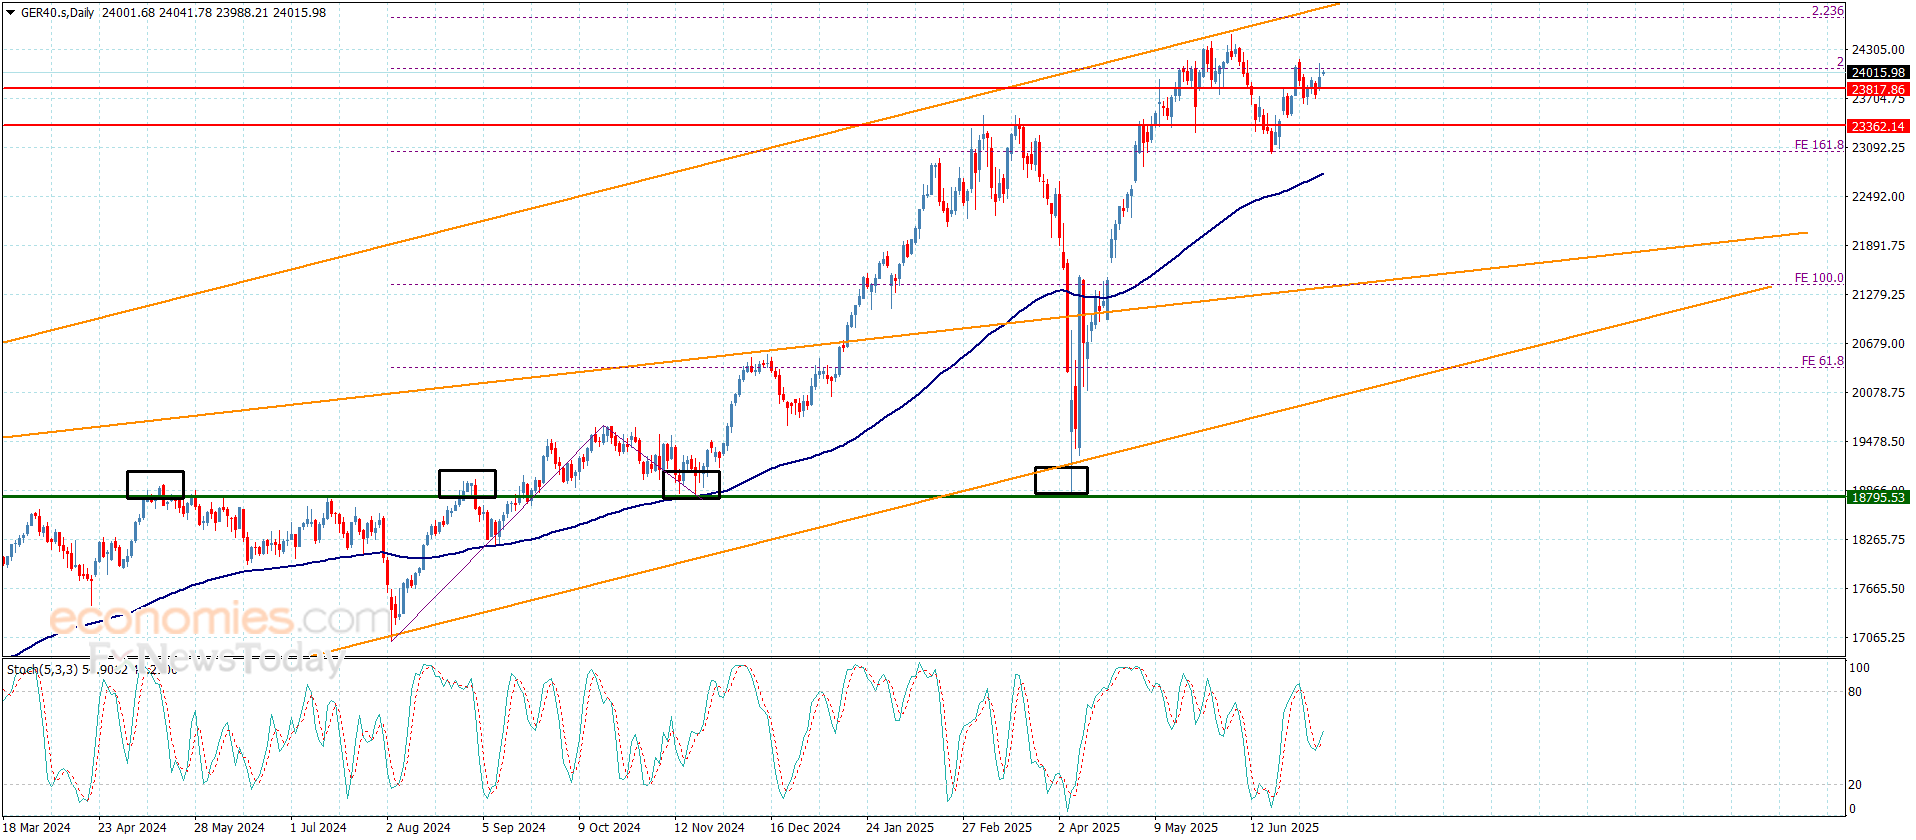Select the black rectangle near 23 Apr 2024
This screenshot has height=840, width=1916.
click(155, 484)
